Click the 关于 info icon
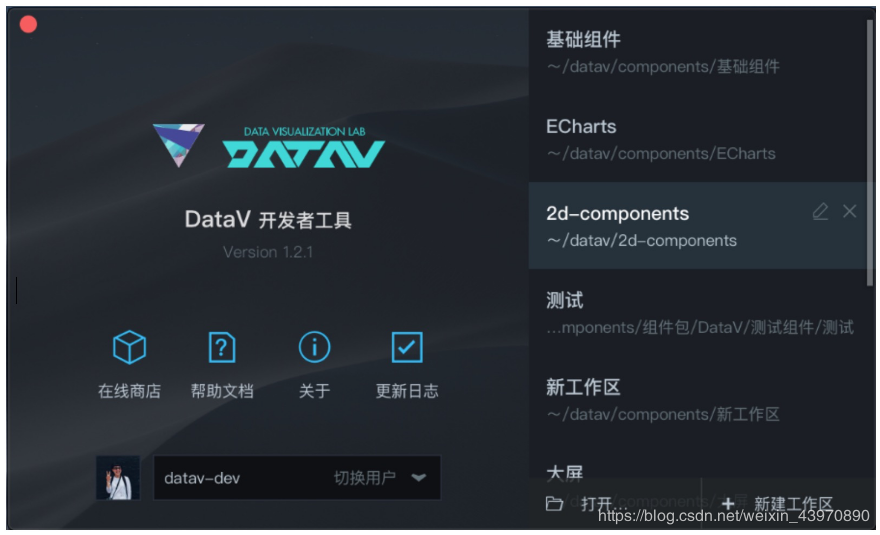Screen dimensions: 880x535 [x=314, y=347]
